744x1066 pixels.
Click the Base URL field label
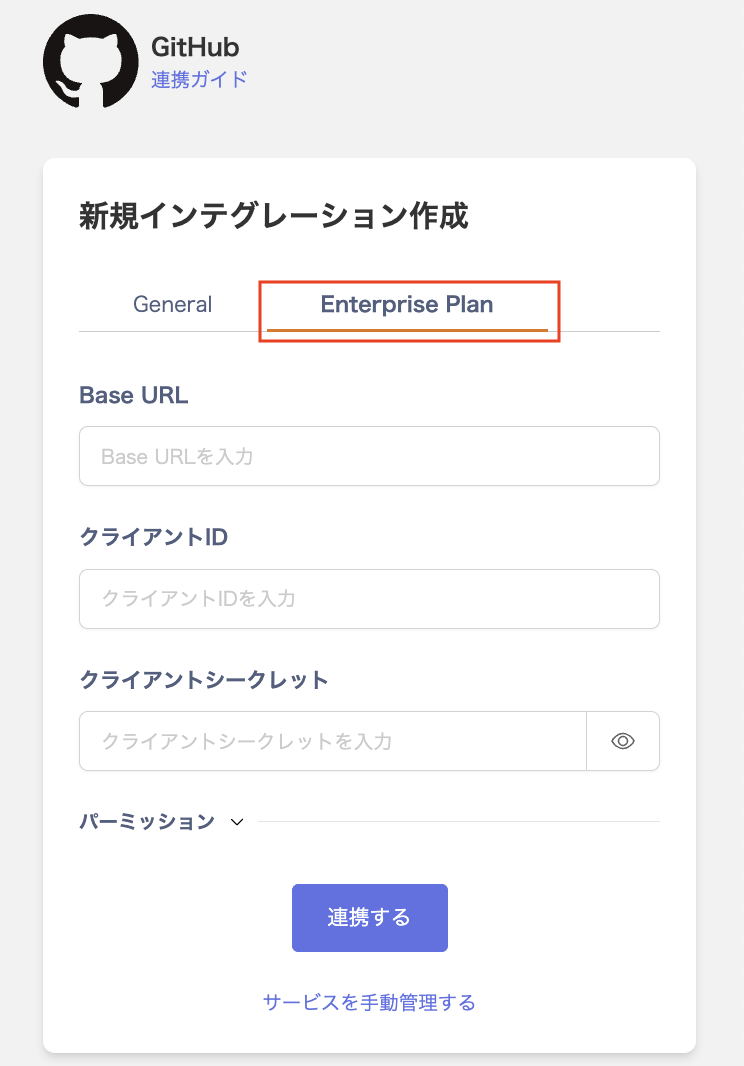[133, 395]
